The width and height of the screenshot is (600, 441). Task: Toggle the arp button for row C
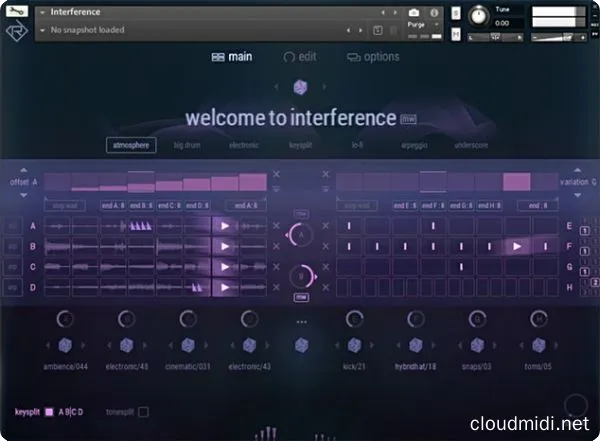[x=13, y=267]
